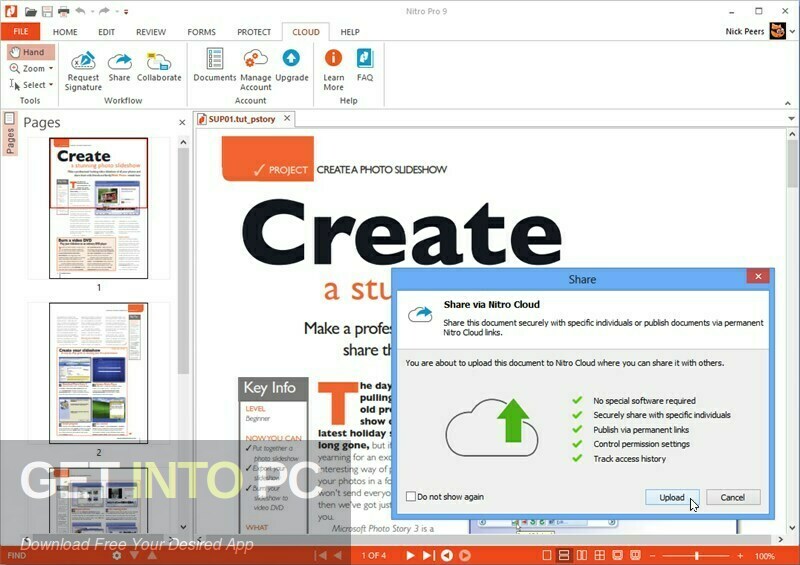The height and width of the screenshot is (565, 800).
Task: Click the next view circled arrow
Action: (x=465, y=555)
